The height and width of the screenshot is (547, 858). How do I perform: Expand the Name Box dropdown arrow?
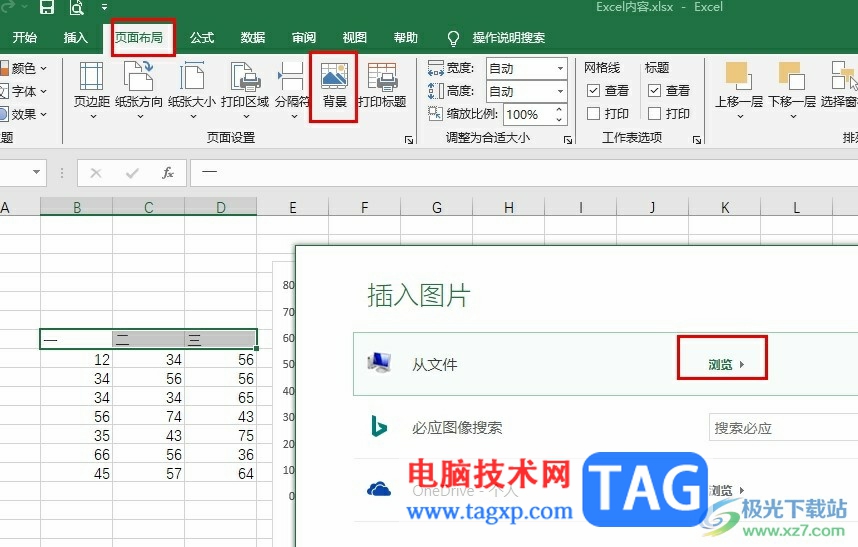pyautogui.click(x=36, y=172)
